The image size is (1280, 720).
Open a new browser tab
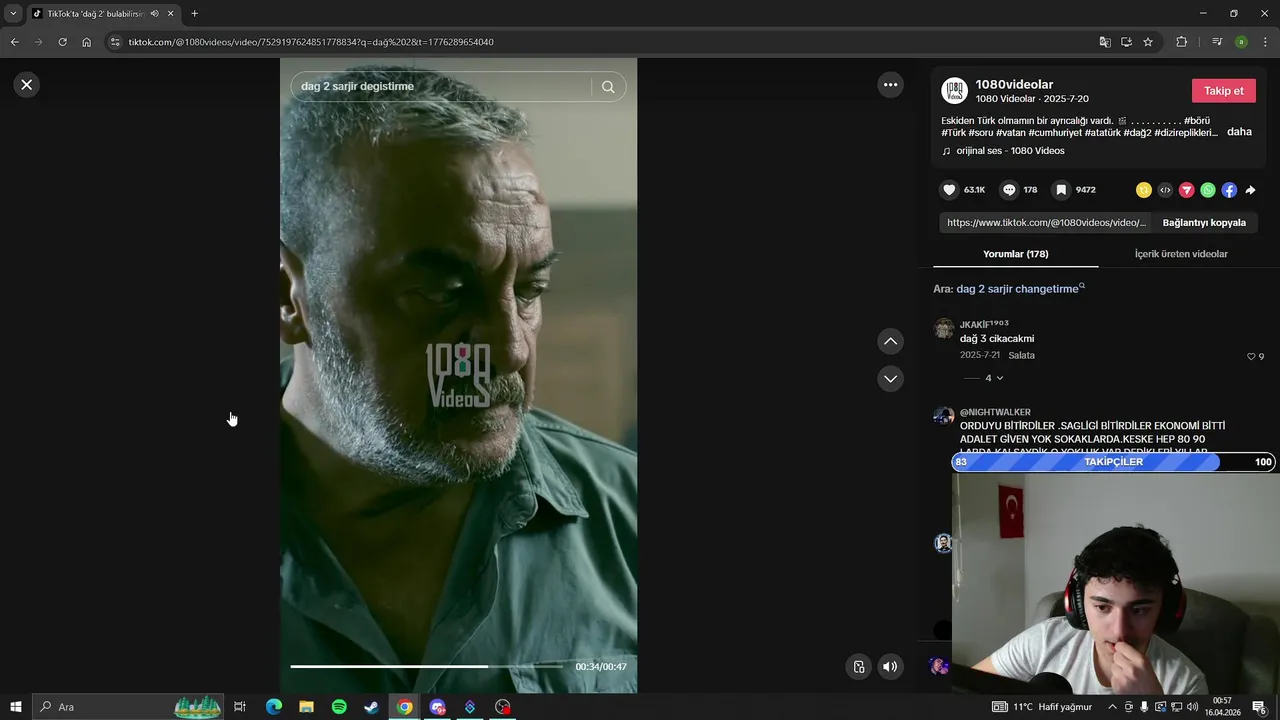(194, 13)
